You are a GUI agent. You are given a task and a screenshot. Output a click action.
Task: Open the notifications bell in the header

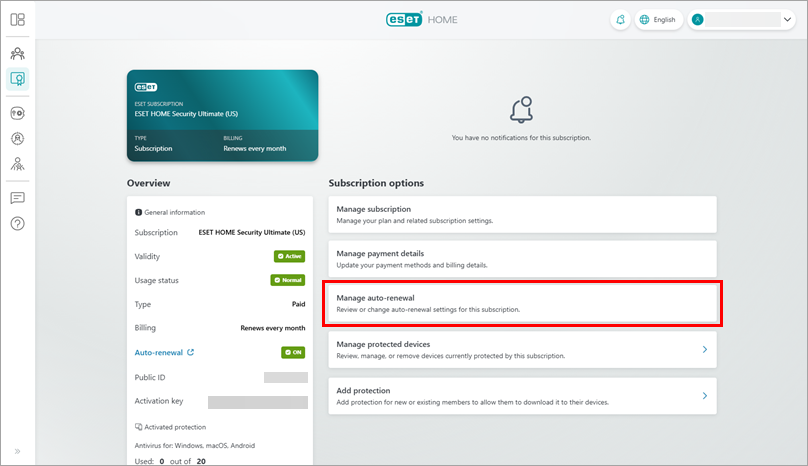point(620,20)
